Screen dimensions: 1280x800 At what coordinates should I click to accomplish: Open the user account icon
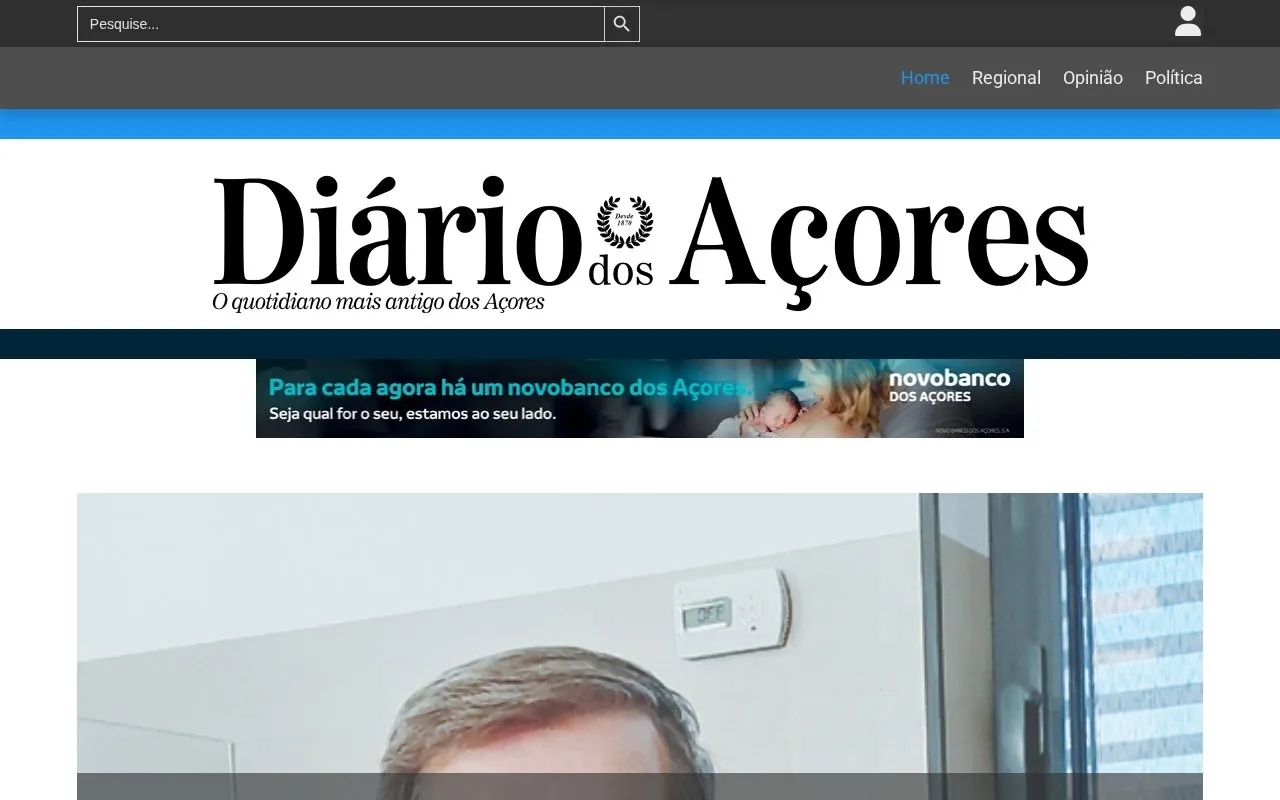click(x=1188, y=22)
